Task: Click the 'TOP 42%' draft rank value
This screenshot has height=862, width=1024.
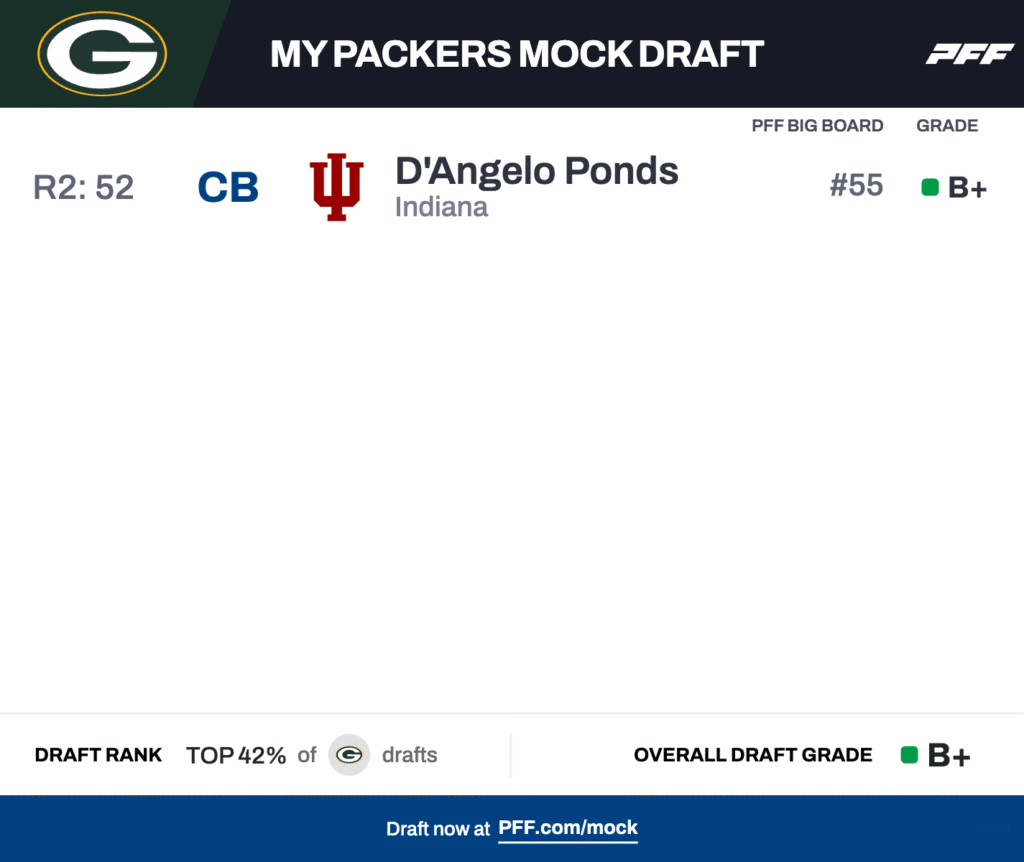Action: click(236, 755)
